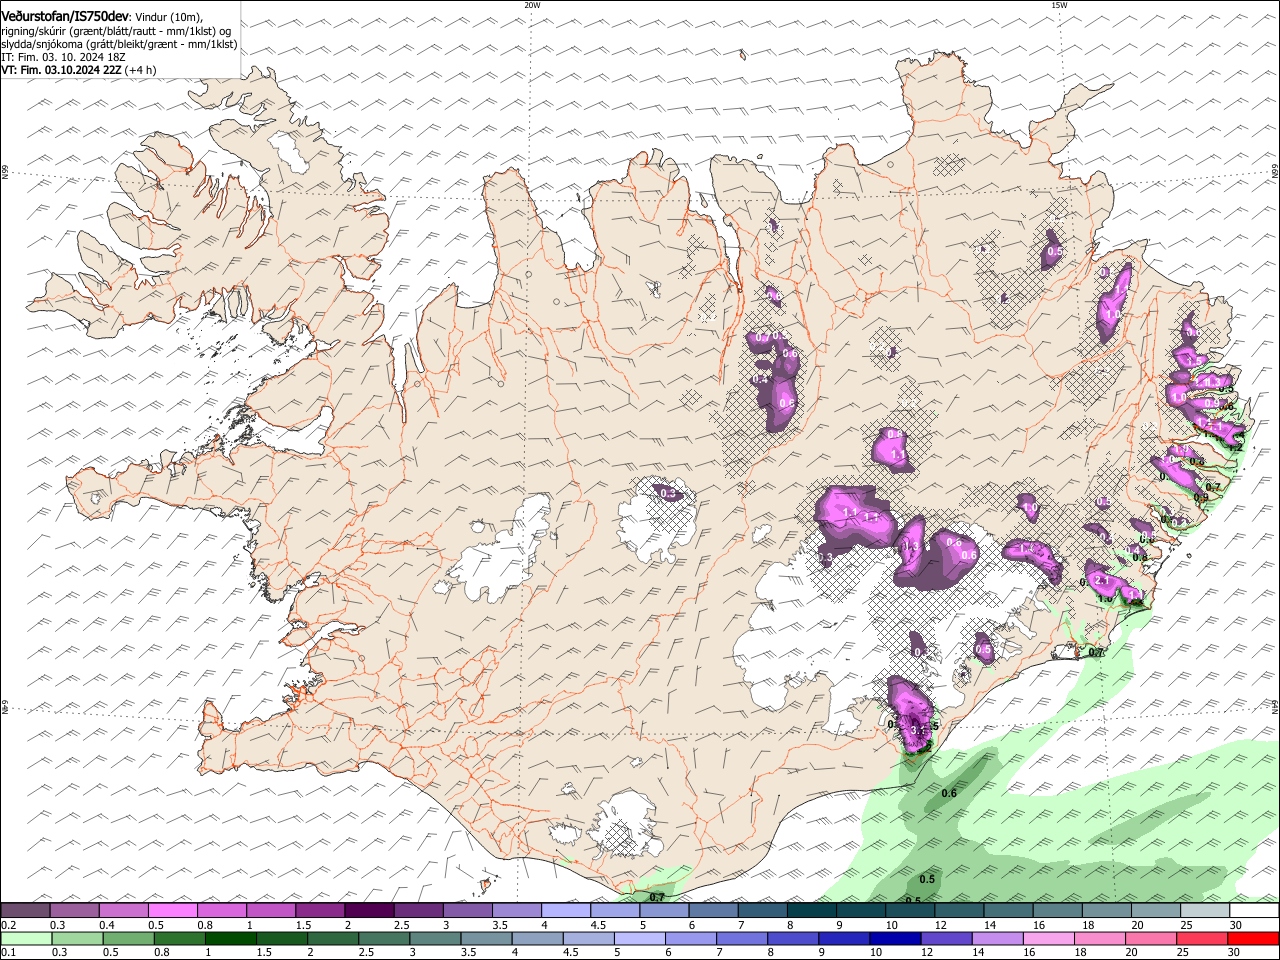Click the snow legend swatch between 2.5 and 3
Image resolution: width=1280 pixels, height=960 pixels.
coord(417,910)
